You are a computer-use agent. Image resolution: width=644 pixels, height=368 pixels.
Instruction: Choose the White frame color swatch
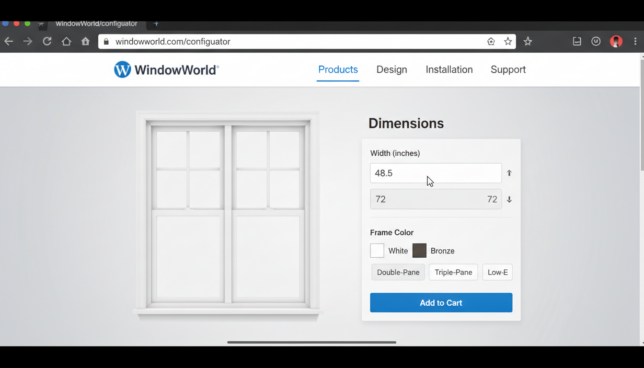377,251
